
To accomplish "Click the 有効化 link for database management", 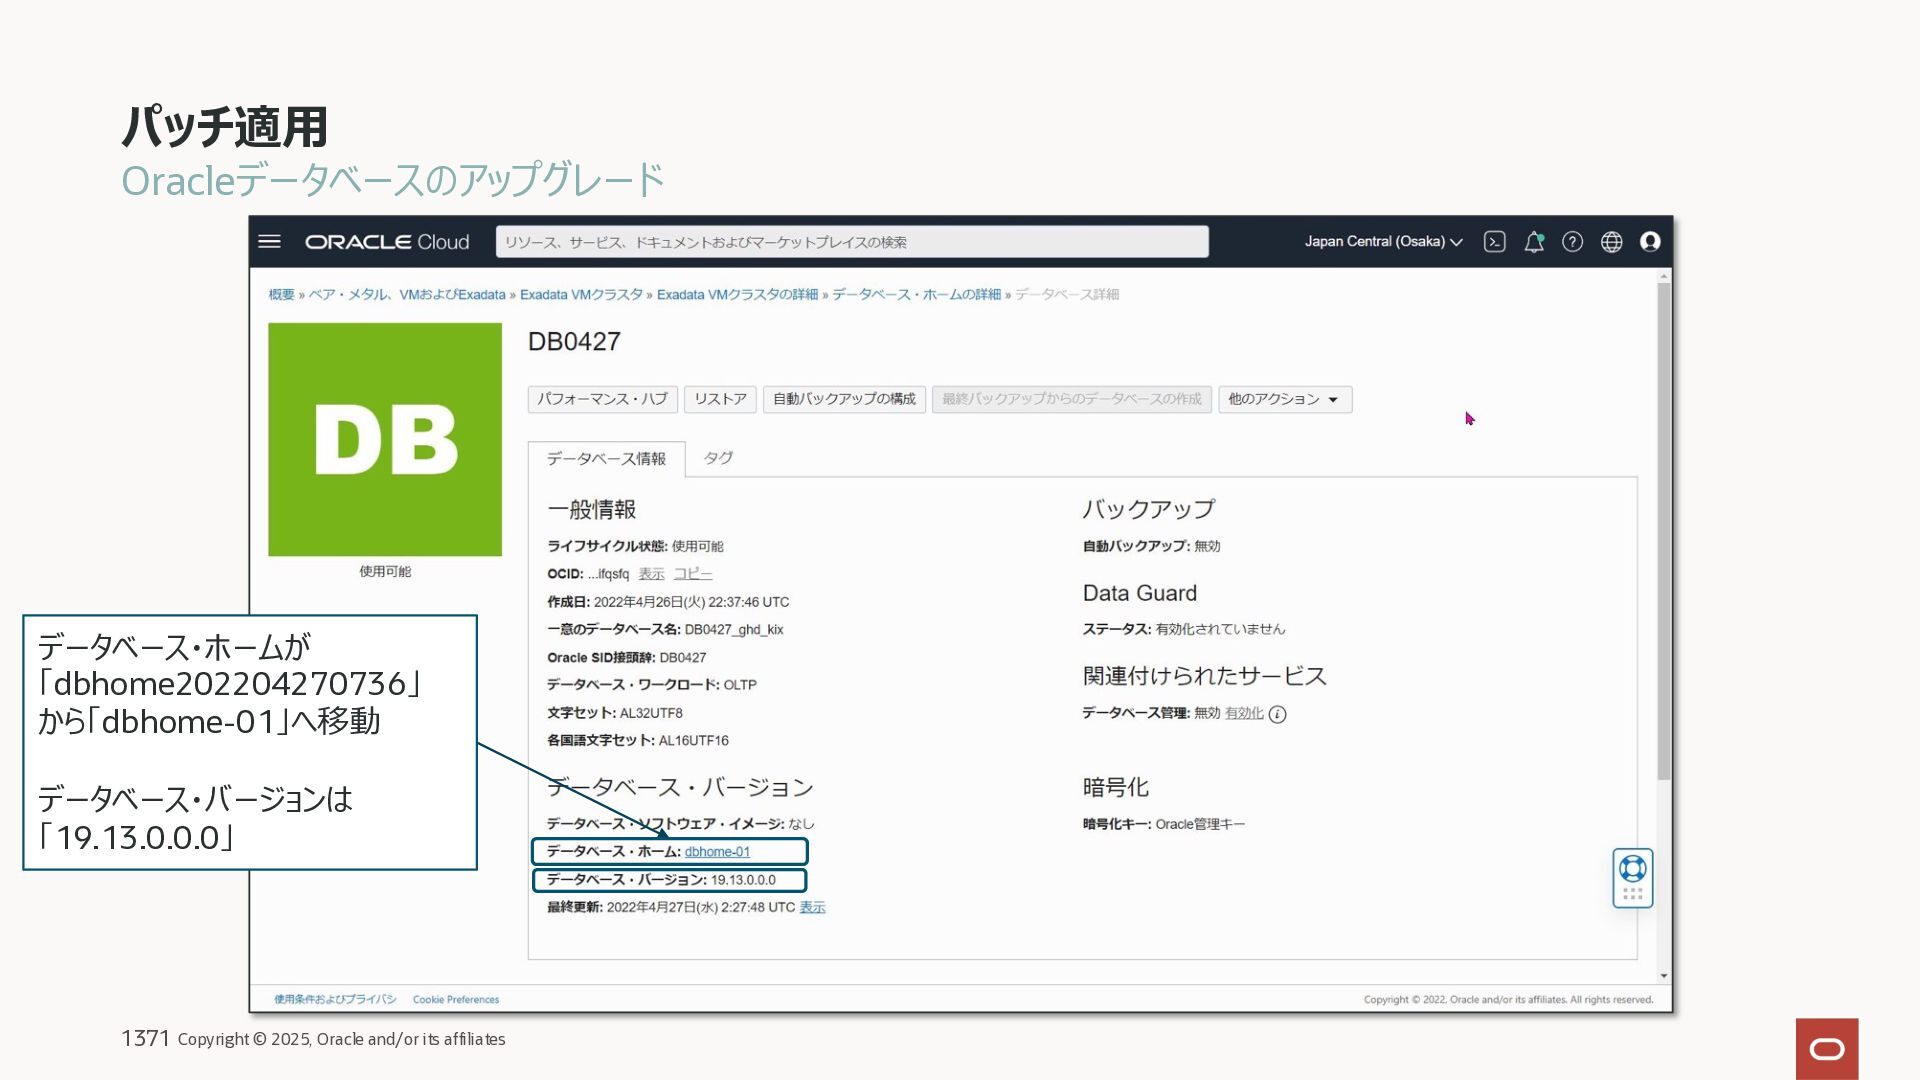I will (1244, 713).
